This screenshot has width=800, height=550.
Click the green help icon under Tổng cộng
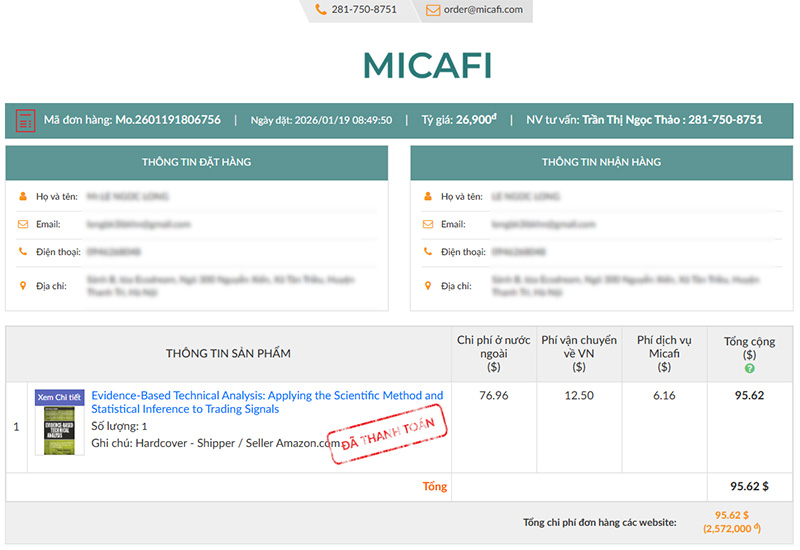pos(749,368)
